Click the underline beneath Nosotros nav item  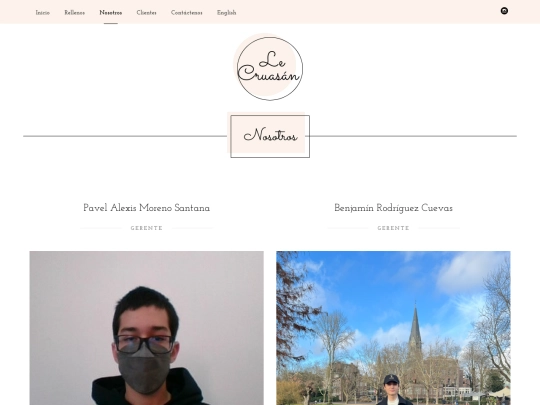[x=111, y=23]
